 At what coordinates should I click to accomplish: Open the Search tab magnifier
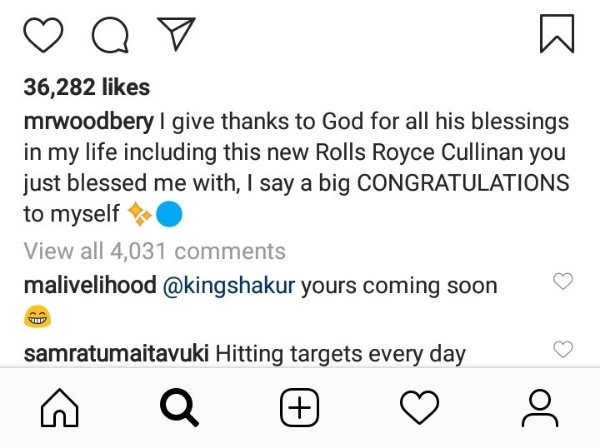[179, 408]
